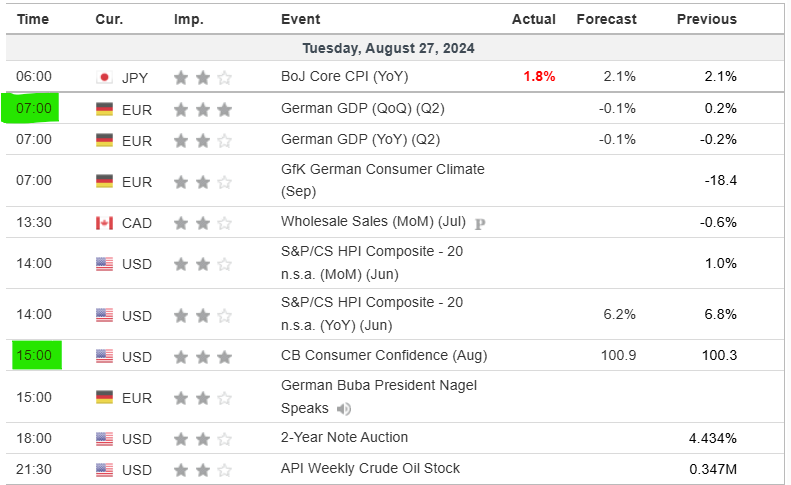Open the BoJ Core CPI (YoY) event
Viewport: 791px width, 485px height.
(345, 76)
